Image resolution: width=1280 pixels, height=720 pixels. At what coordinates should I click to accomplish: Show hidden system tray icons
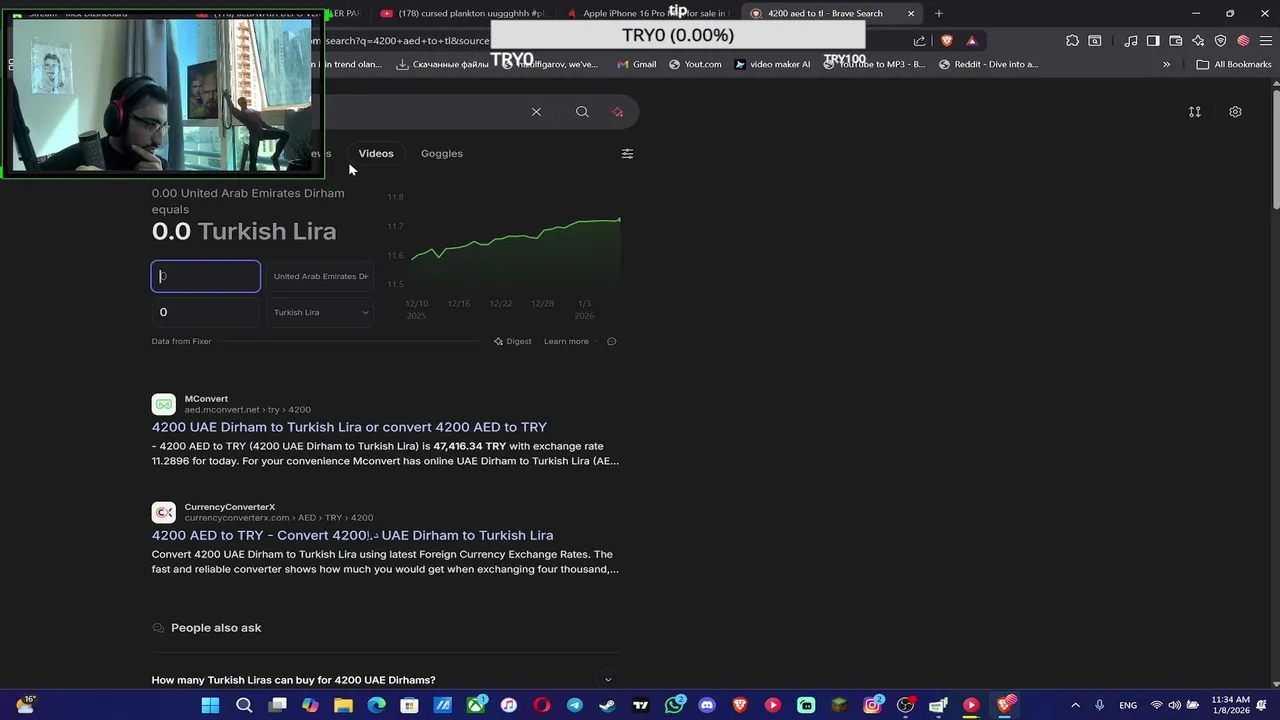1075,705
